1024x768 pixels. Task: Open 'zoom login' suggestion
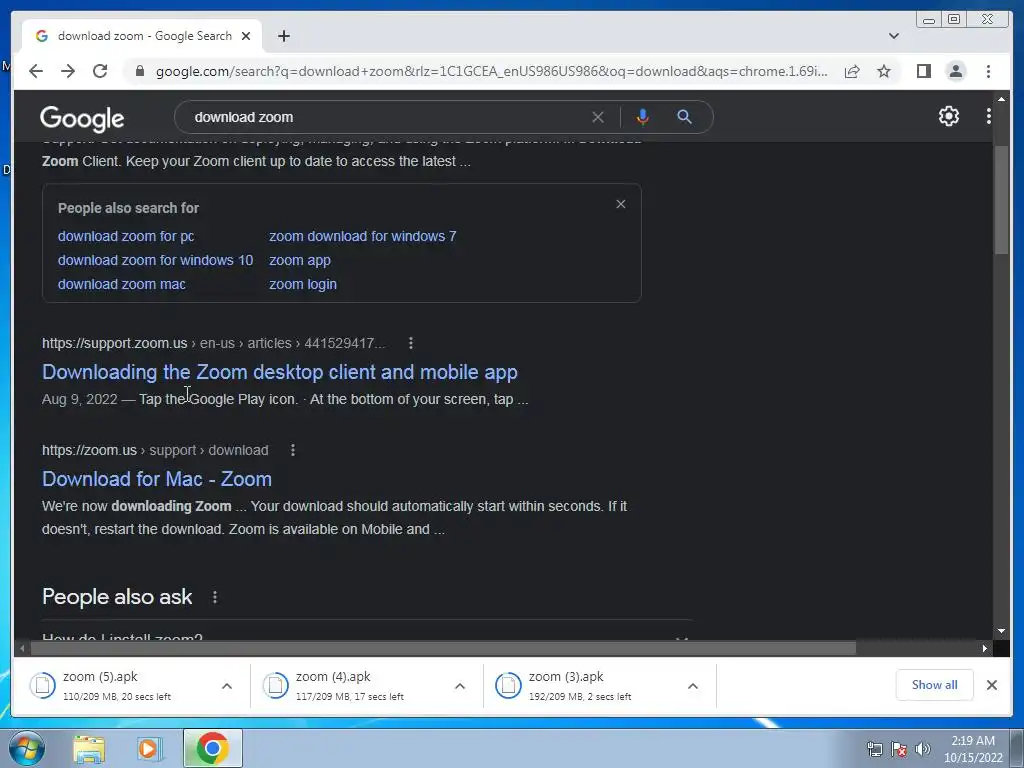point(303,284)
